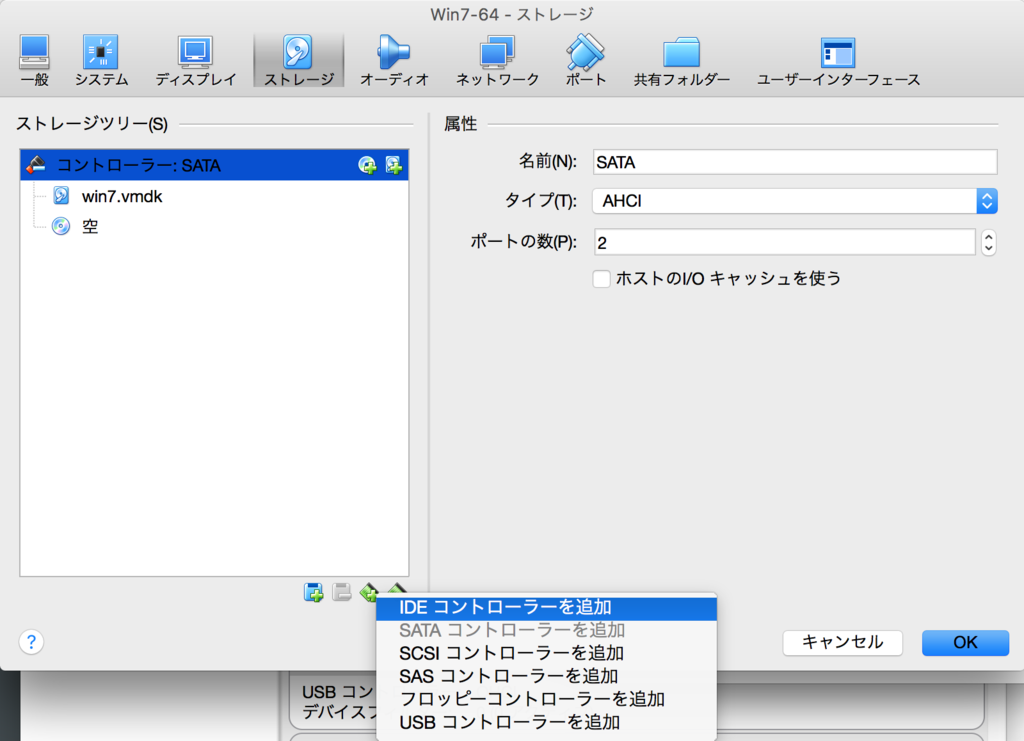Screen dimensions: 1024x741
Task: Click the キャンセル button
Action: pyautogui.click(x=842, y=642)
